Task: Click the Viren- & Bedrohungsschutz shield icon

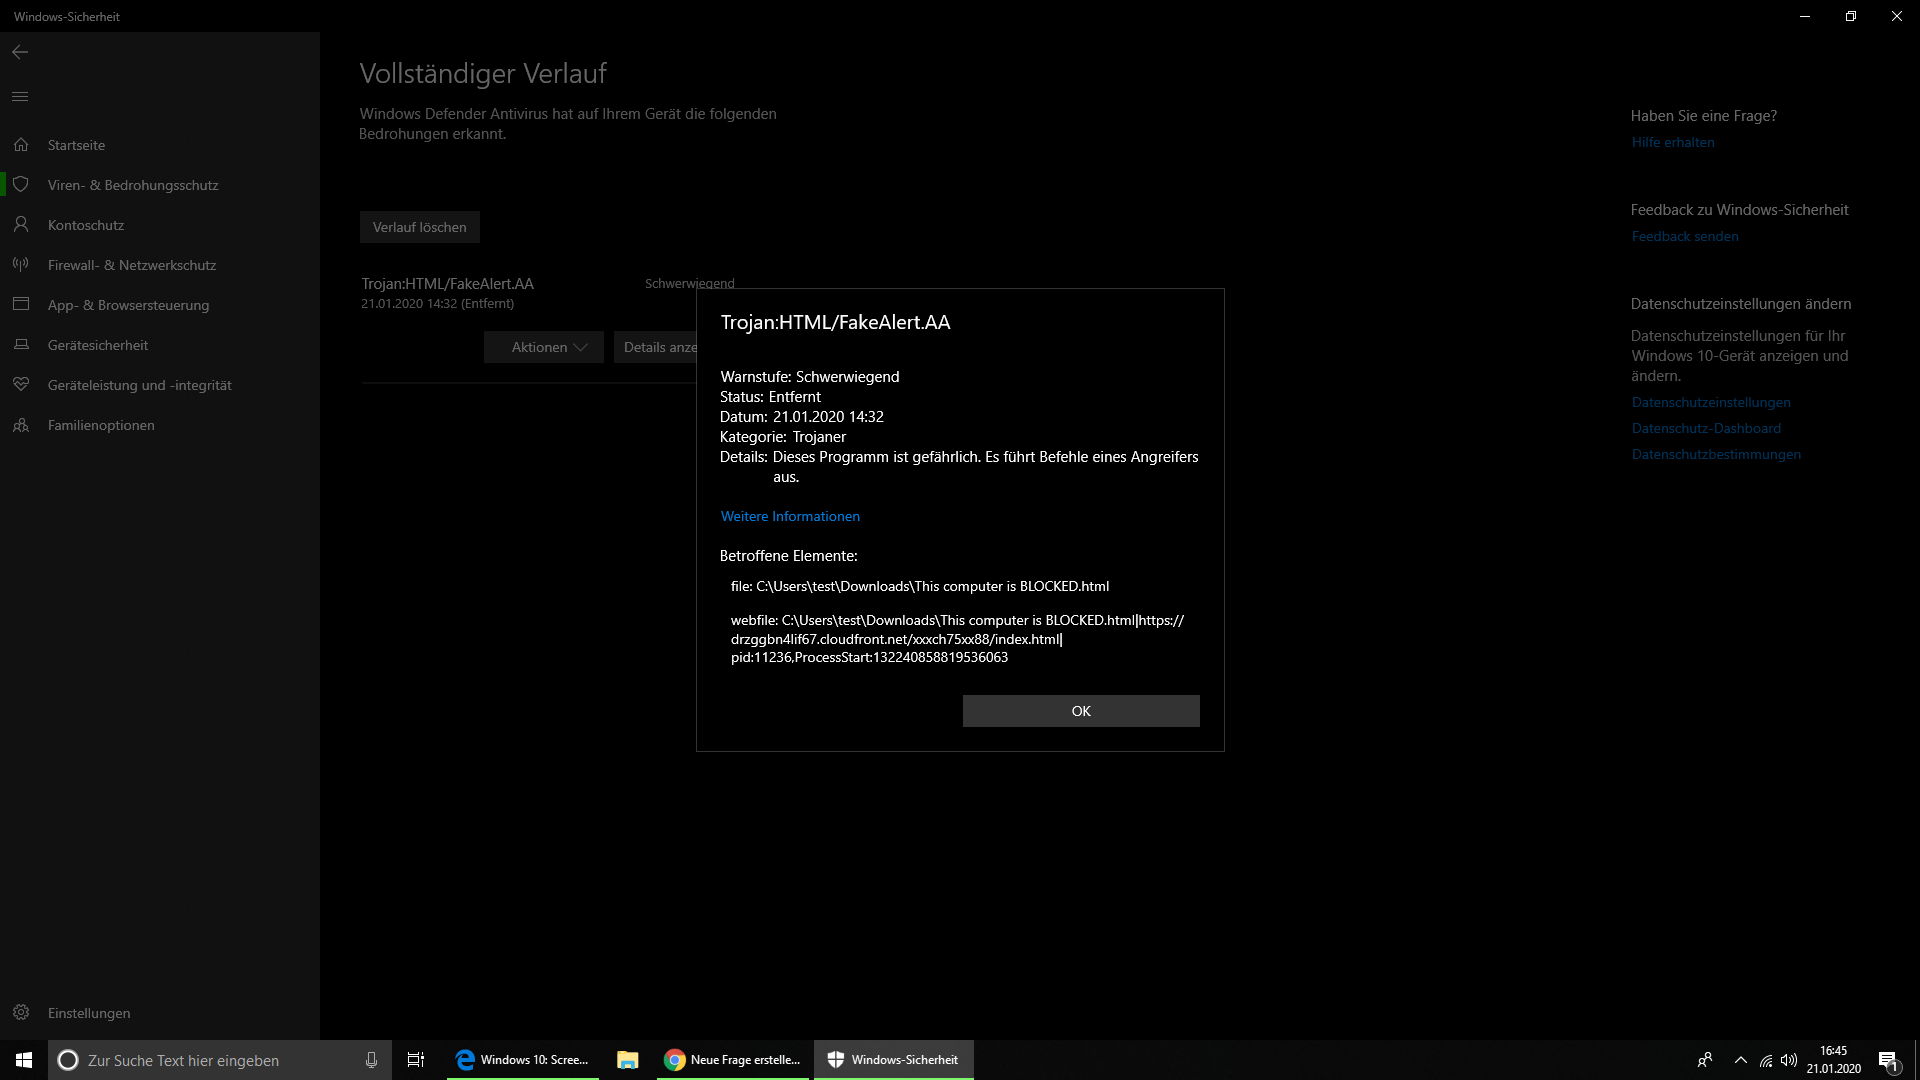Action: tap(21, 185)
